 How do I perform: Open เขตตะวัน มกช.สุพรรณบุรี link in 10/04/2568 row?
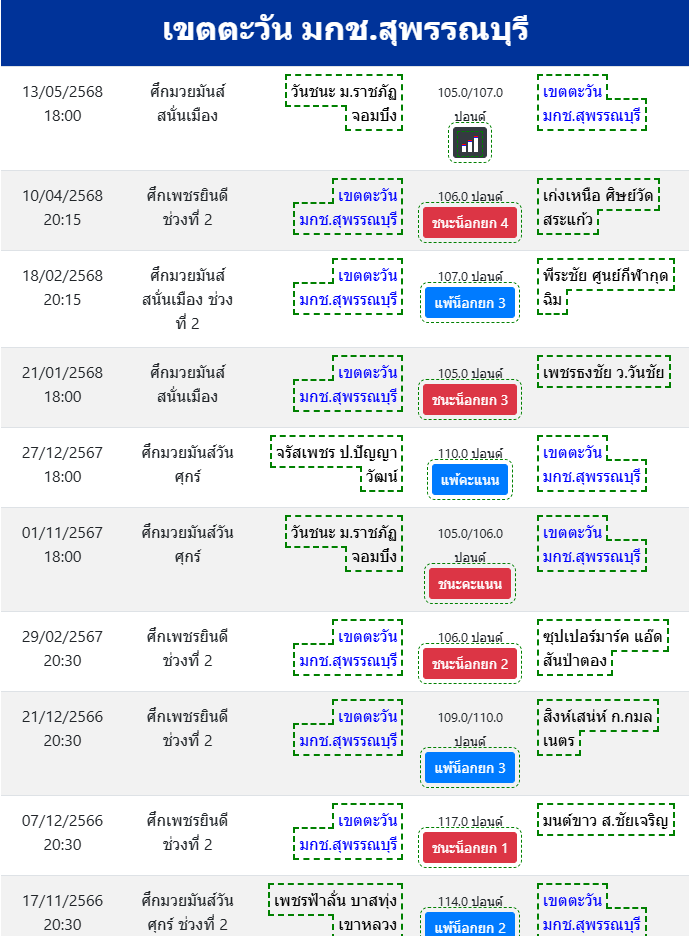348,207
